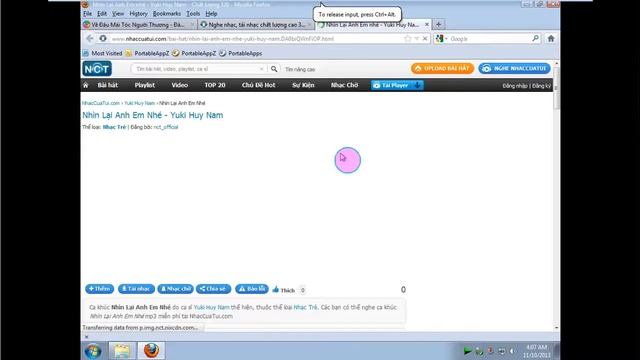
Task: Click the search magnifier icon beside the NCT search box
Action: pos(274,69)
